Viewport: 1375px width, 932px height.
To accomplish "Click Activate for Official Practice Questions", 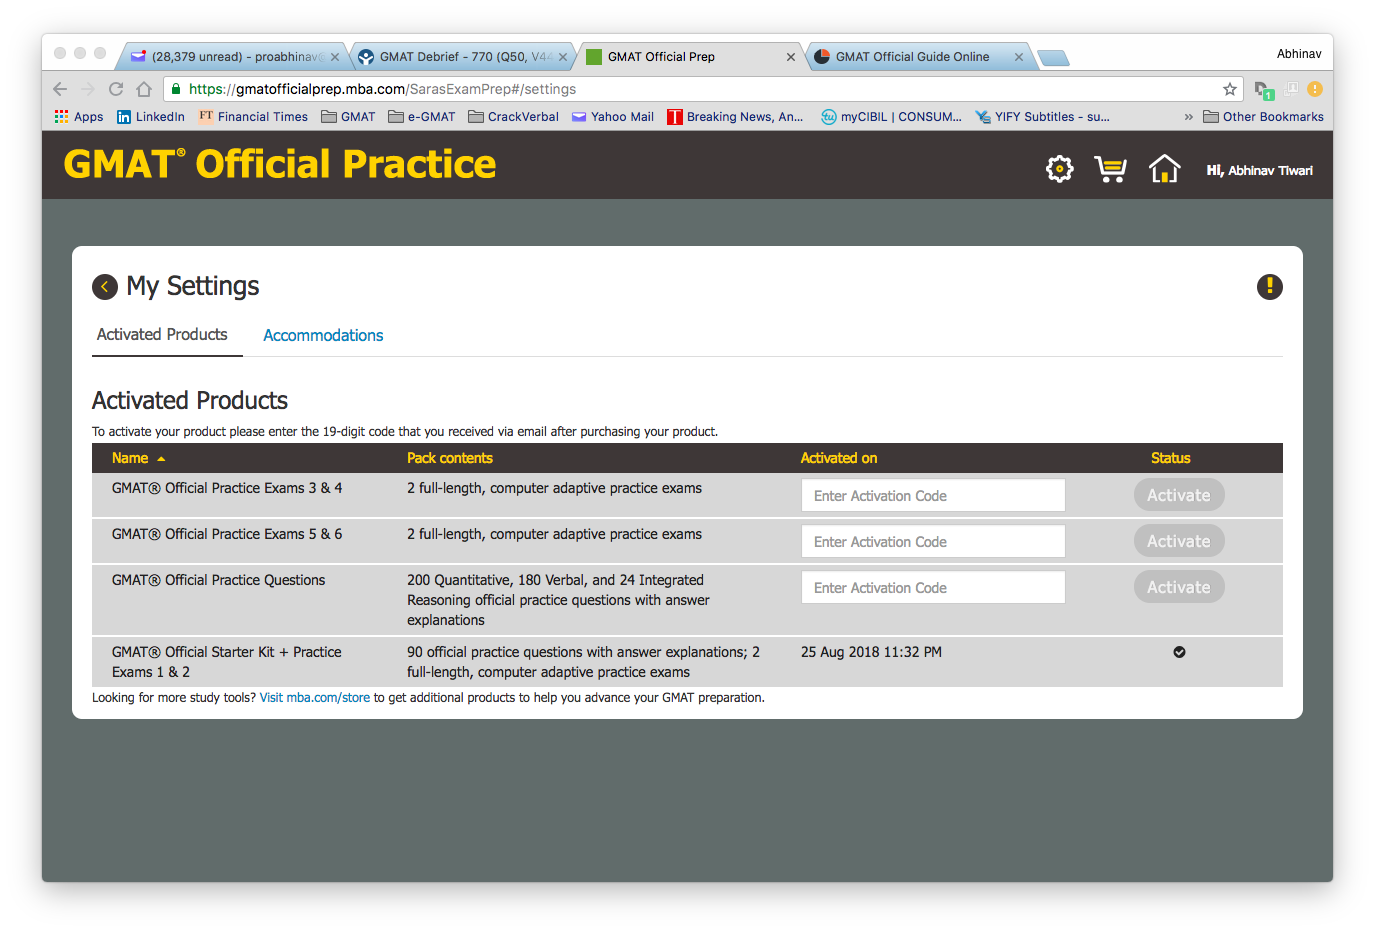I will (1178, 587).
